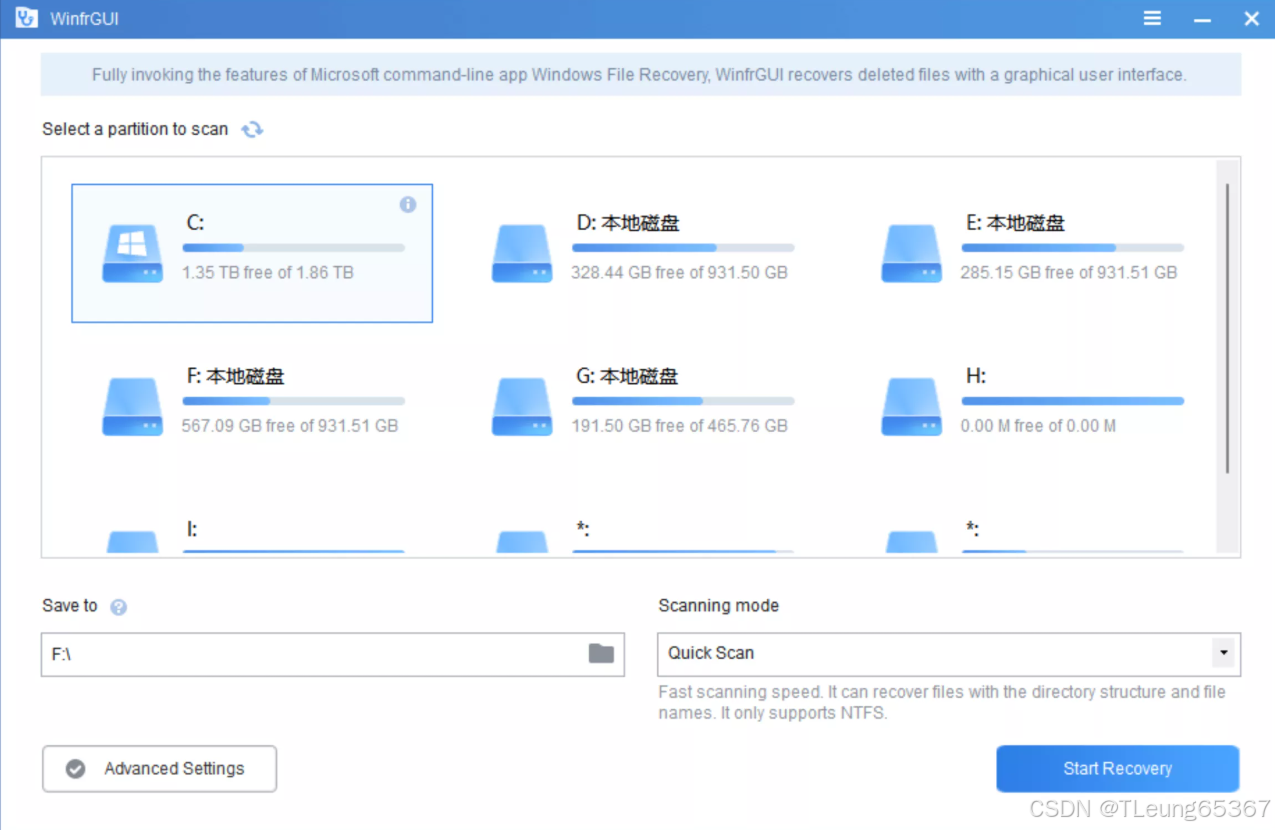
Task: Click the Advanced Settings checkmark icon
Action: (x=75, y=769)
